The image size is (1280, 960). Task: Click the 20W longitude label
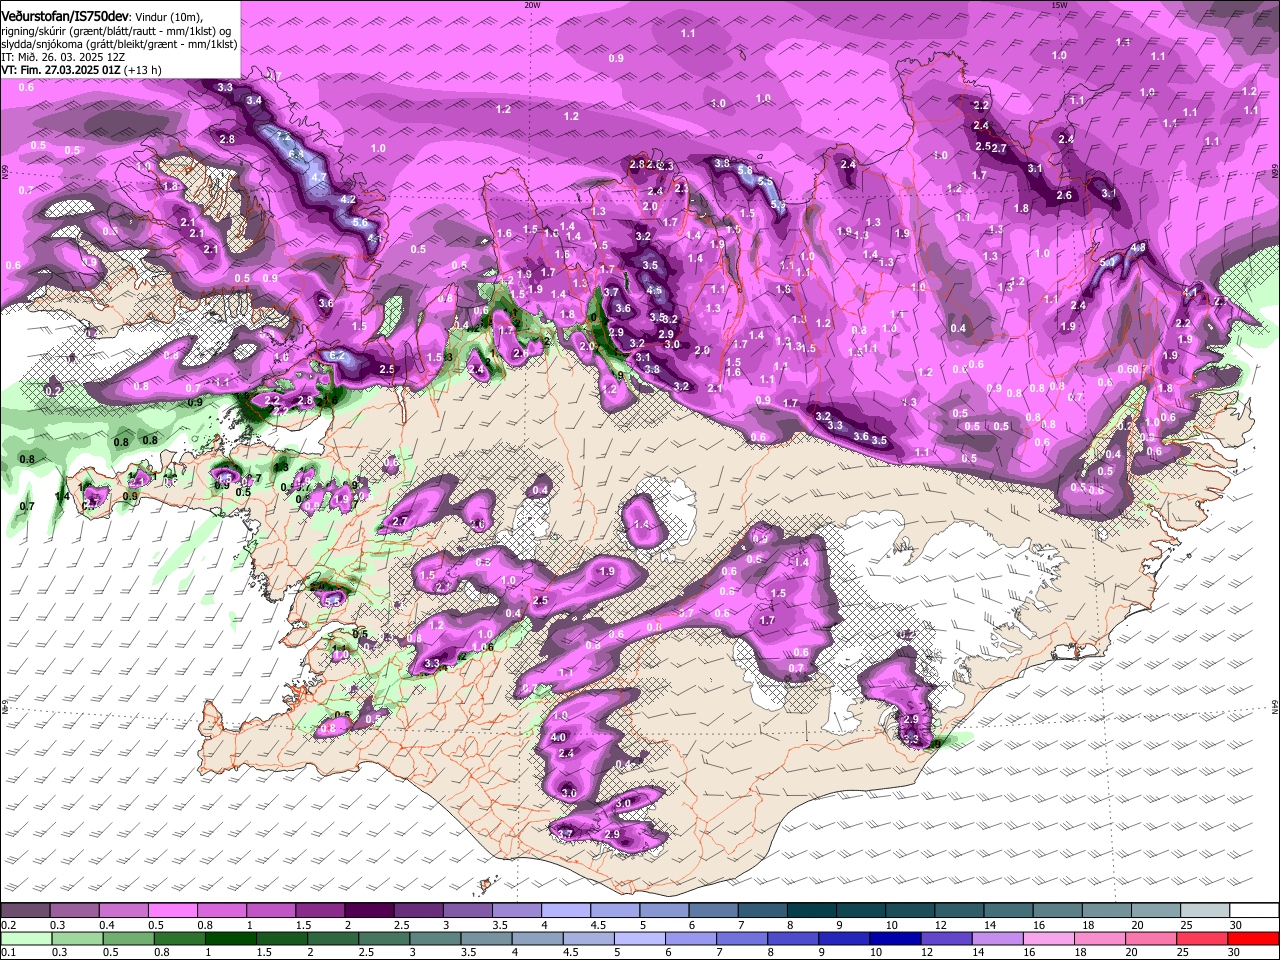(532, 5)
